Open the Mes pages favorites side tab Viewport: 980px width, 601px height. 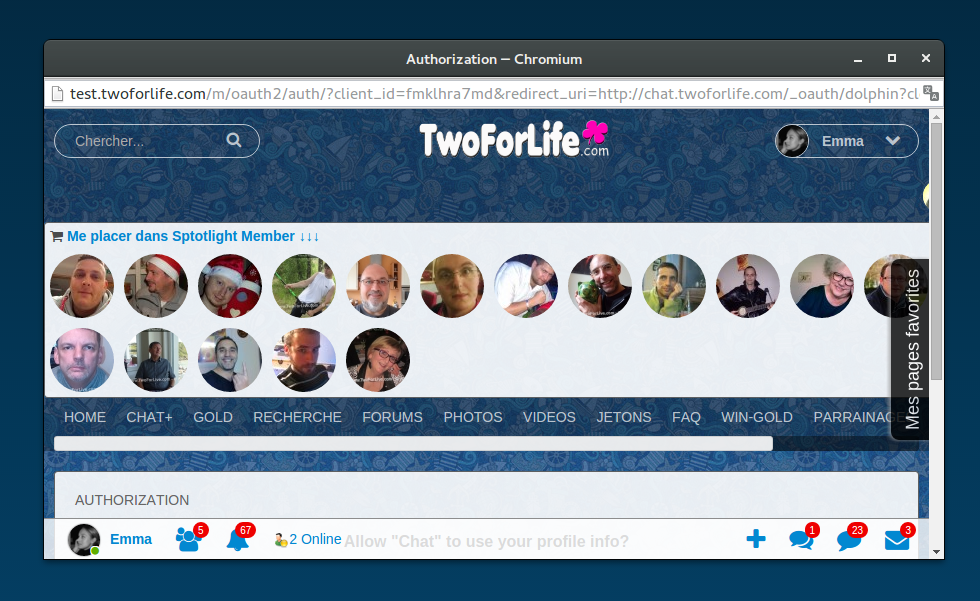pyautogui.click(x=911, y=349)
